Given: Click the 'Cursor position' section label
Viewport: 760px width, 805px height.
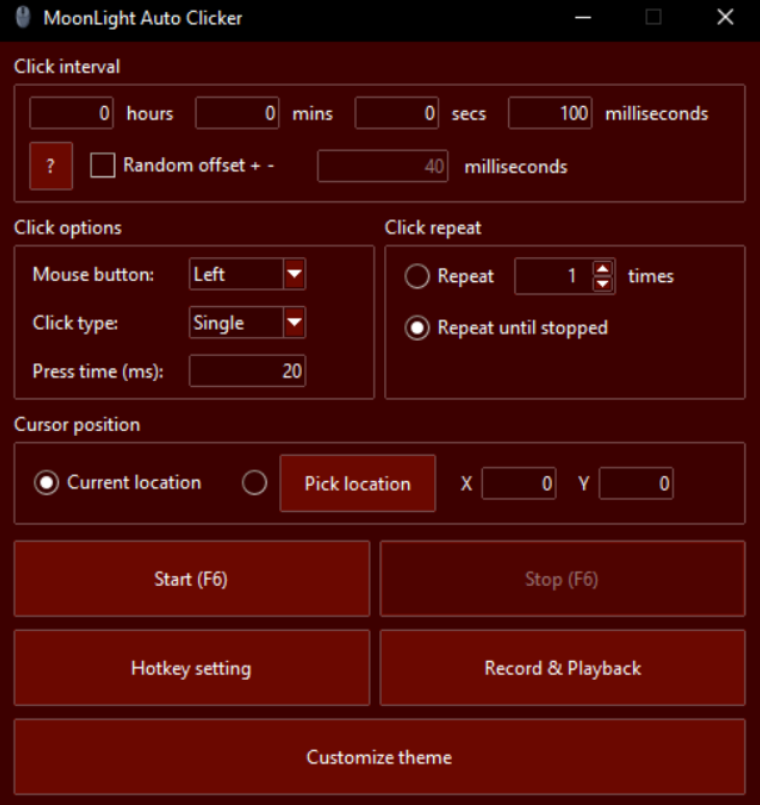Looking at the screenshot, I should click(77, 425).
